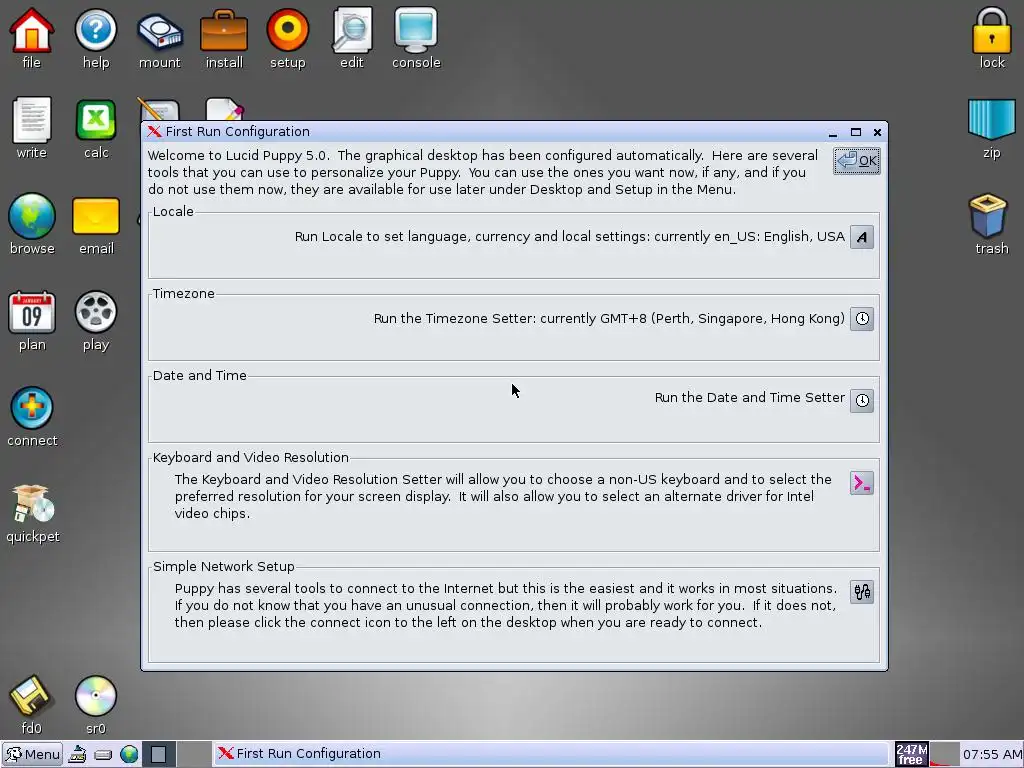The width and height of the screenshot is (1024, 768).
Task: Switch to the second virtual desktop pager
Action: point(193,754)
